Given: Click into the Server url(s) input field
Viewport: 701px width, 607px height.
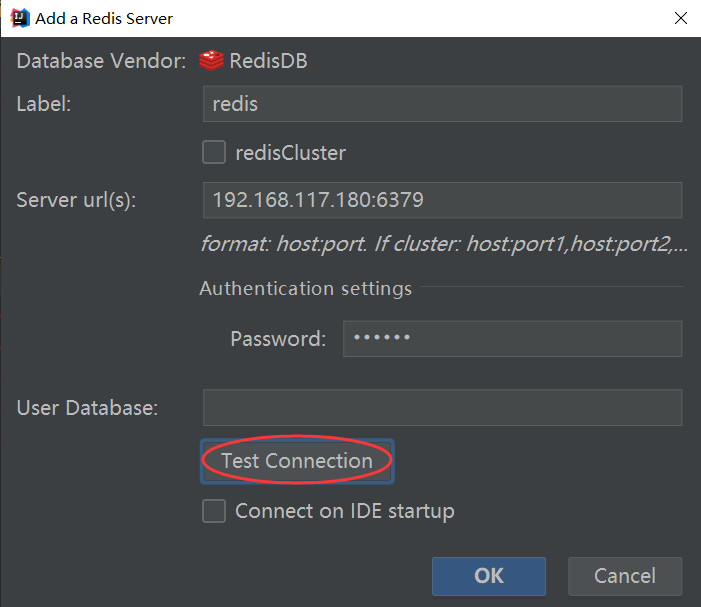Looking at the screenshot, I should 442,200.
